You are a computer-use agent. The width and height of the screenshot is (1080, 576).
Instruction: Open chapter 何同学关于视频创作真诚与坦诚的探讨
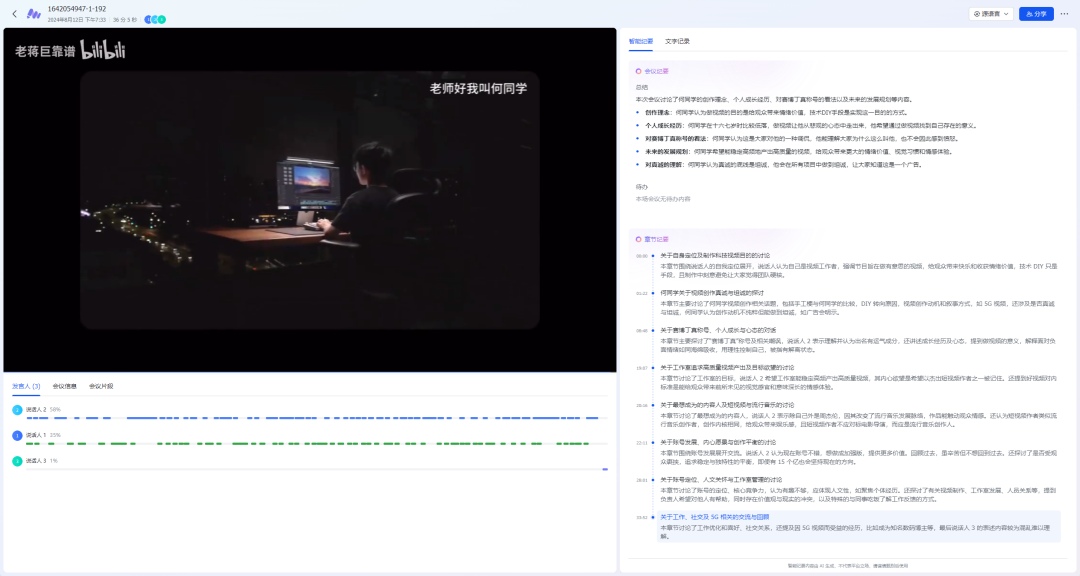(x=712, y=293)
